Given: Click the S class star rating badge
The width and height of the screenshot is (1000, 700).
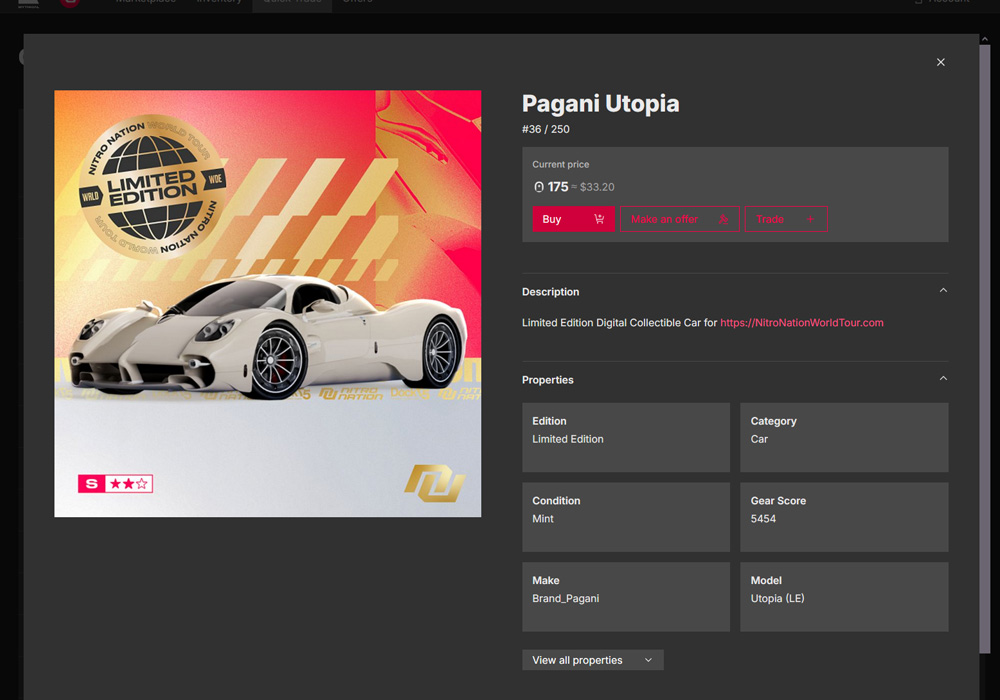Looking at the screenshot, I should [115, 484].
